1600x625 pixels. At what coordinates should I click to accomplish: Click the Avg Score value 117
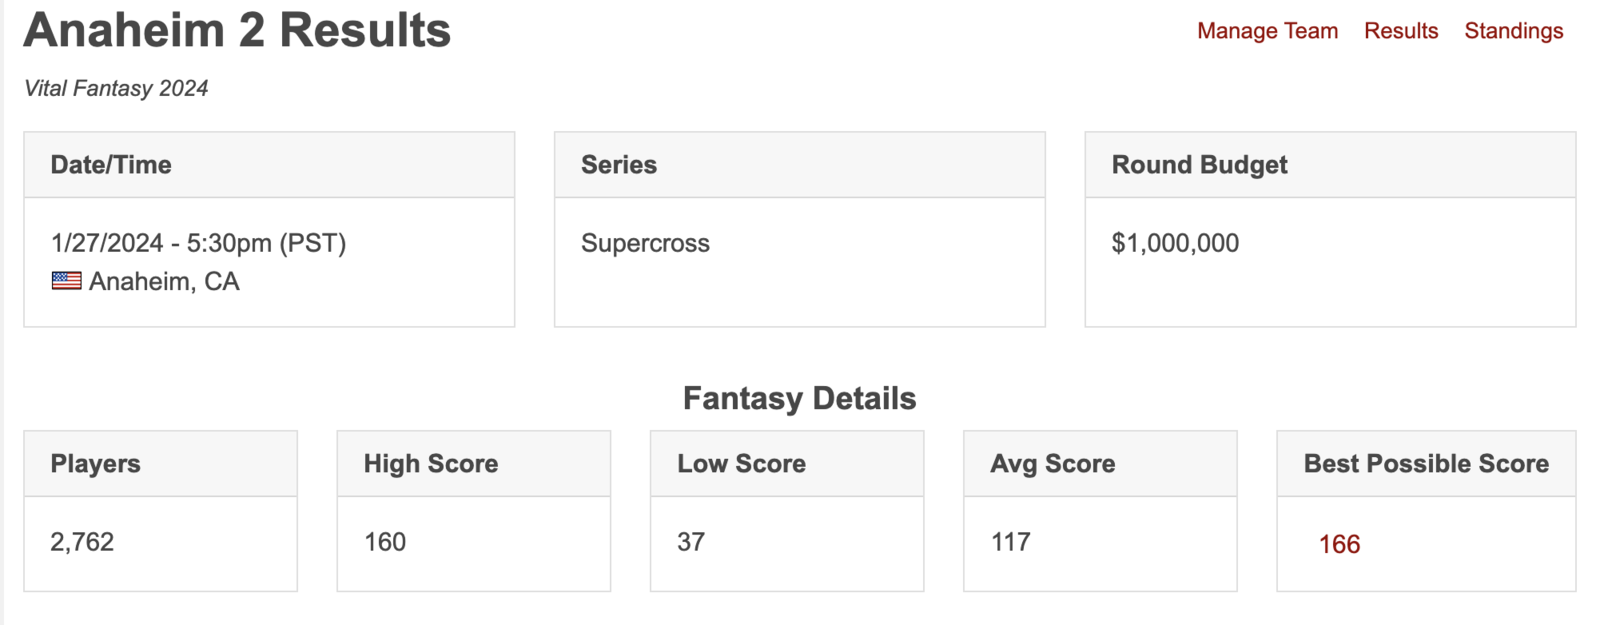pos(1011,542)
